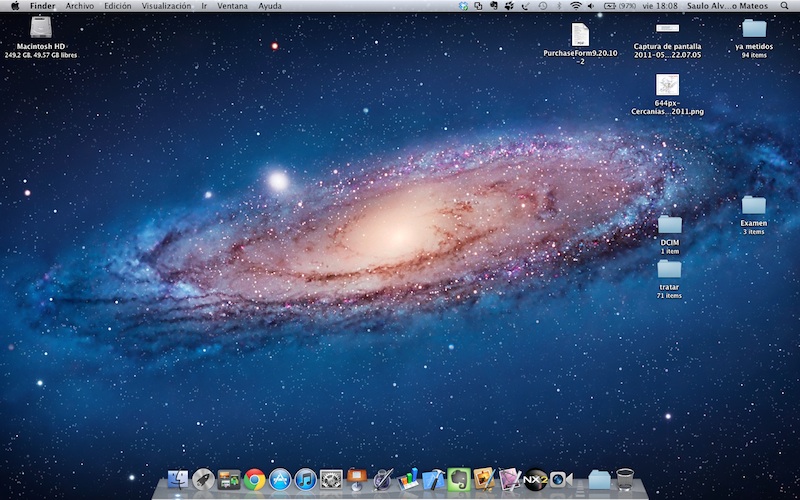Click the phone handset menu bar icon
The width and height of the screenshot is (800, 500).
[x=526, y=6]
